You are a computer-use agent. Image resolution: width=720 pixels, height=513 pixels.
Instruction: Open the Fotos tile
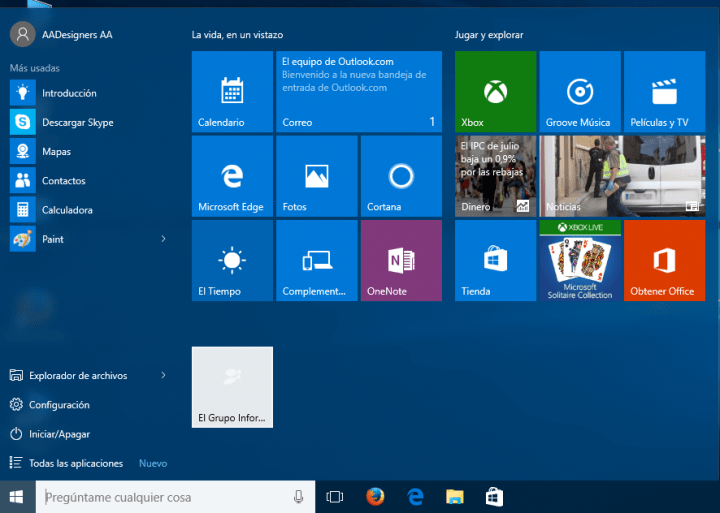(x=317, y=176)
